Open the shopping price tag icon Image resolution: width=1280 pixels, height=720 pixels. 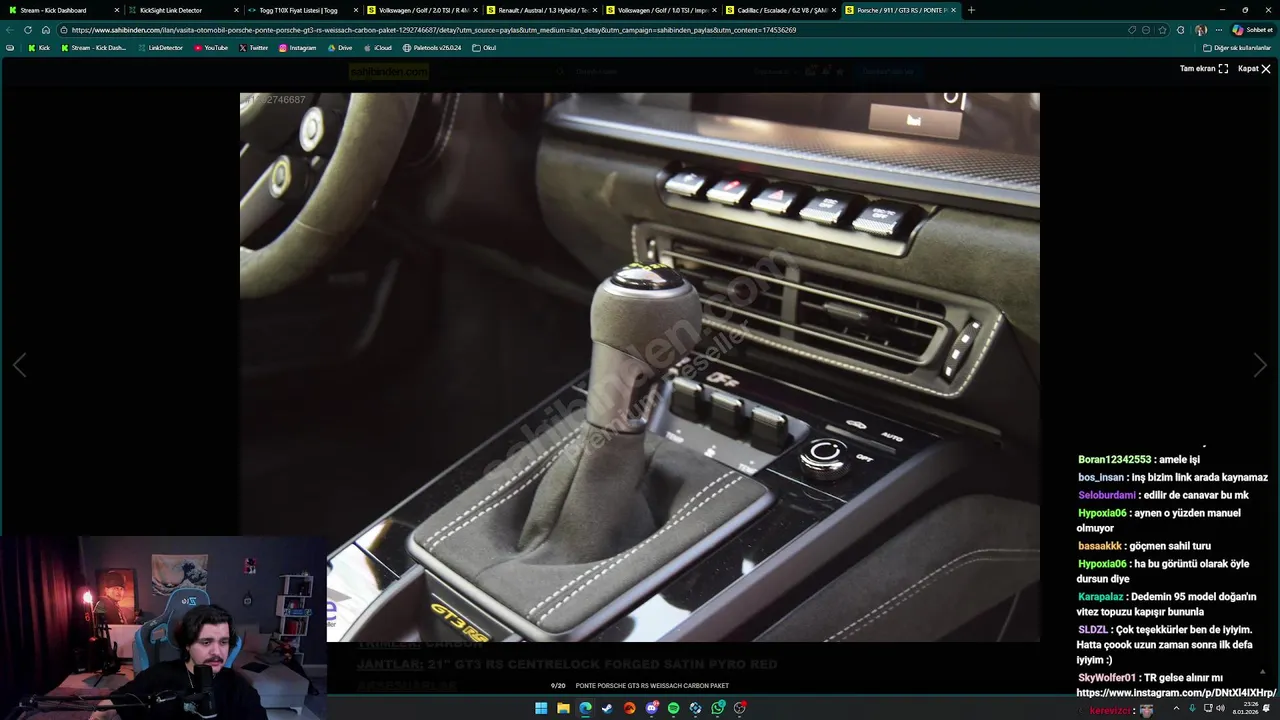1132,30
